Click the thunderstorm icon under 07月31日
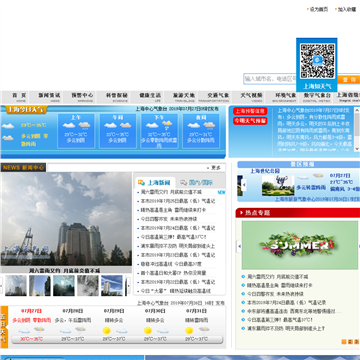This screenshot has height=360, width=360. click(x=204, y=331)
